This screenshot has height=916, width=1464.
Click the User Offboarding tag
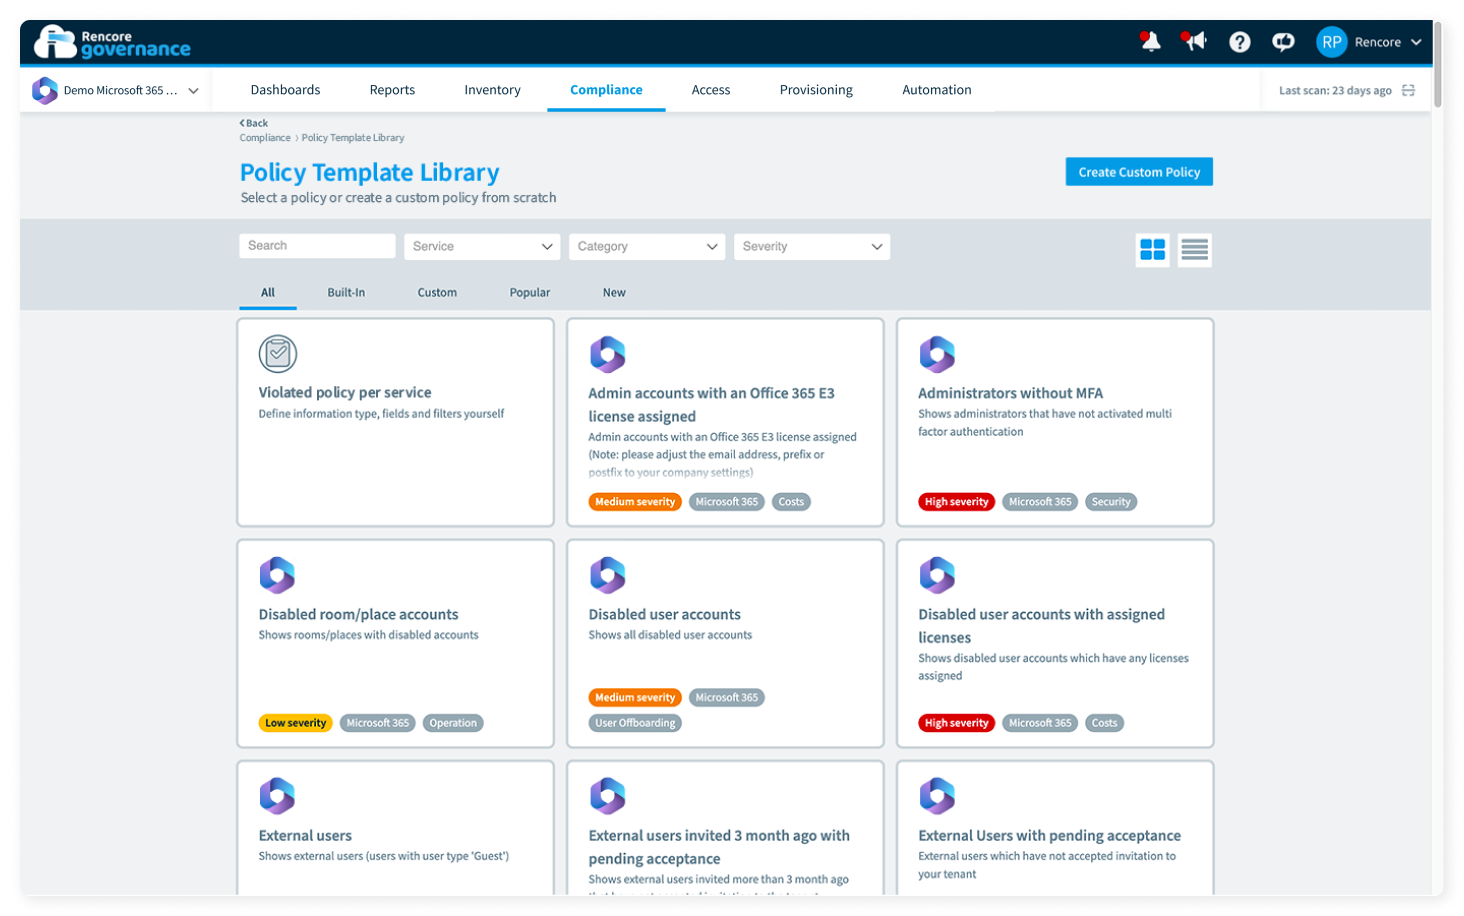tap(635, 723)
